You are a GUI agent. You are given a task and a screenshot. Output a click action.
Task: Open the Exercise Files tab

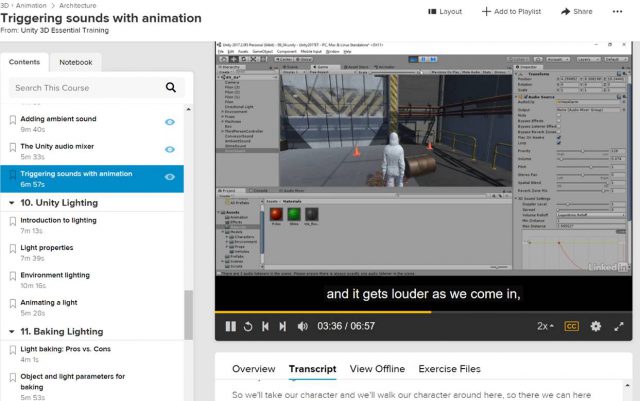tap(449, 369)
